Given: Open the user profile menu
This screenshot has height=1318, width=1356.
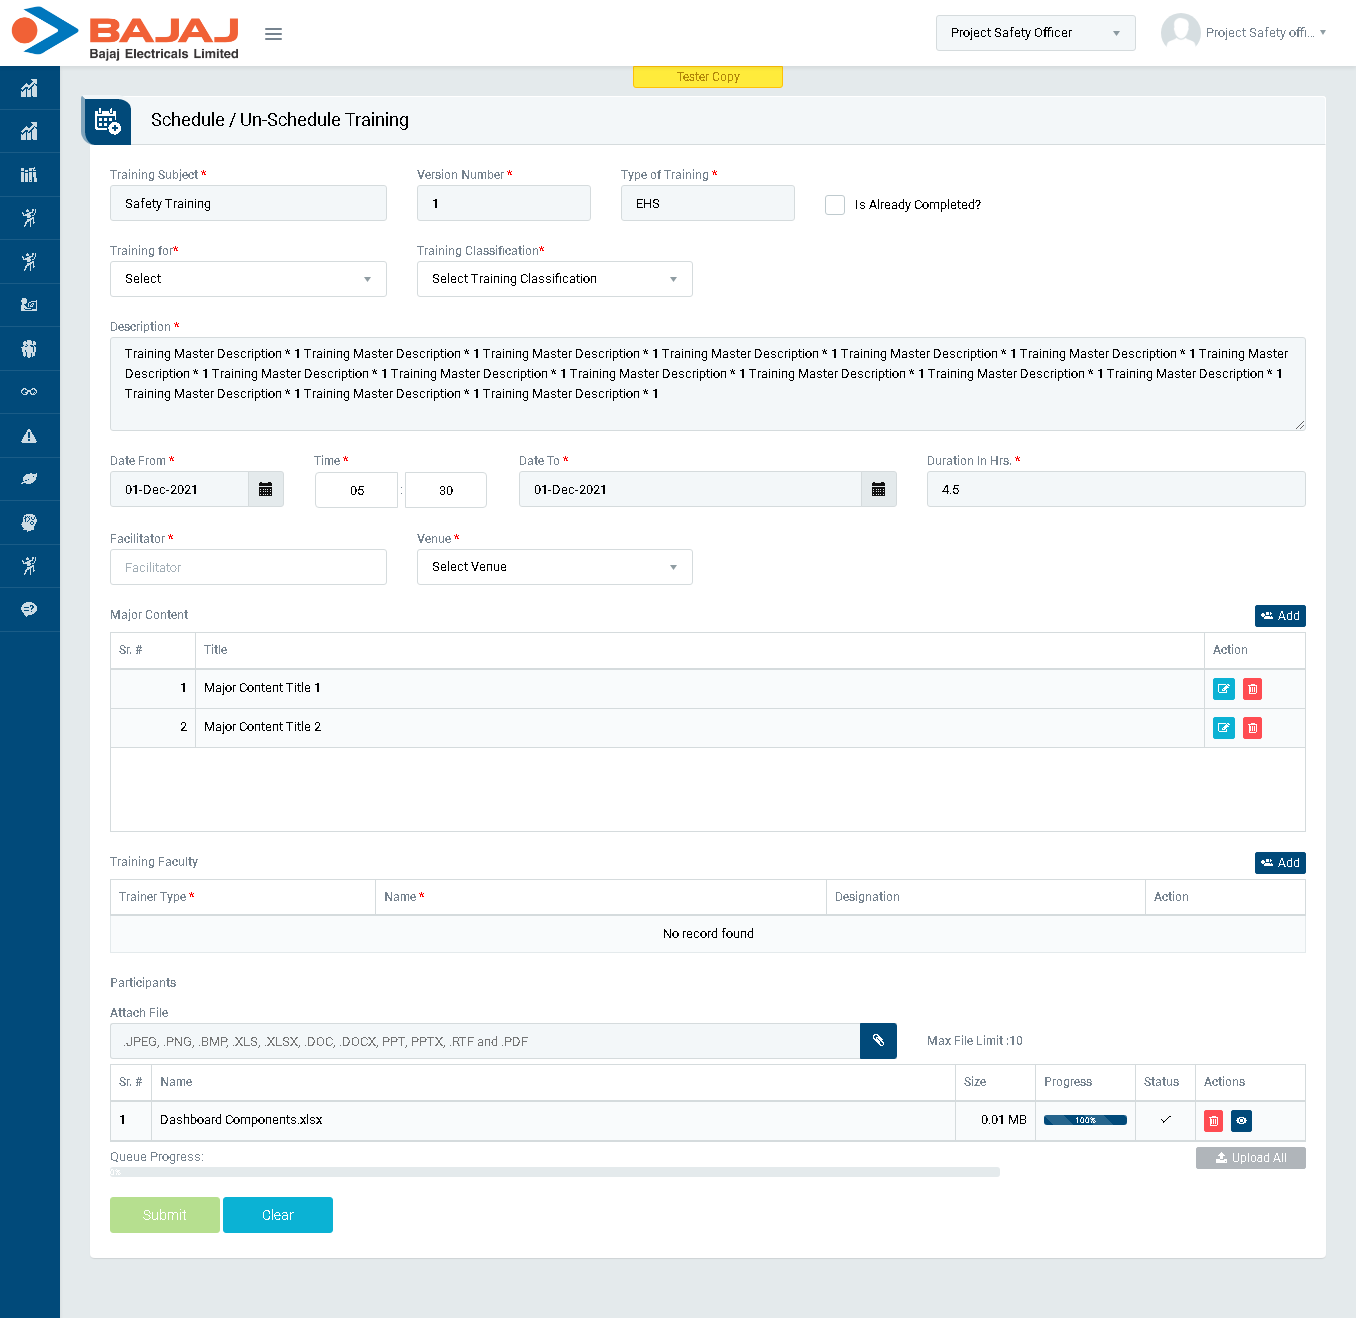Looking at the screenshot, I should pyautogui.click(x=1244, y=33).
